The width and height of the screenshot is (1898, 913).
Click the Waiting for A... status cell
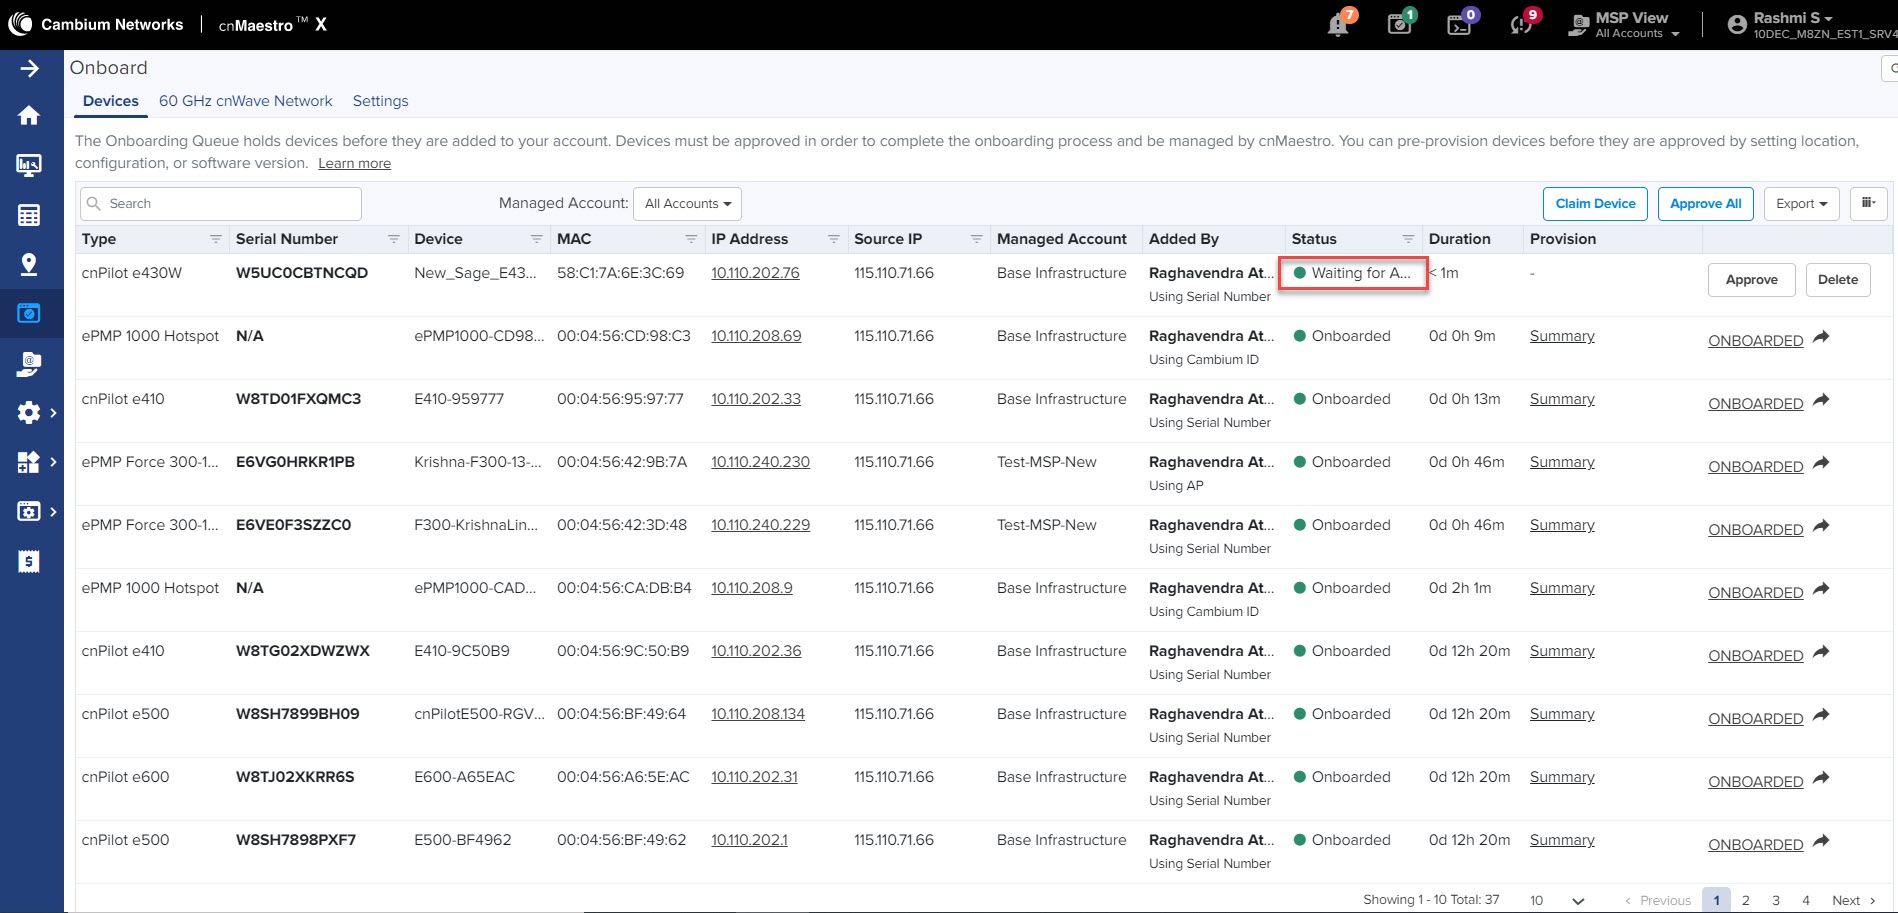(x=1353, y=273)
